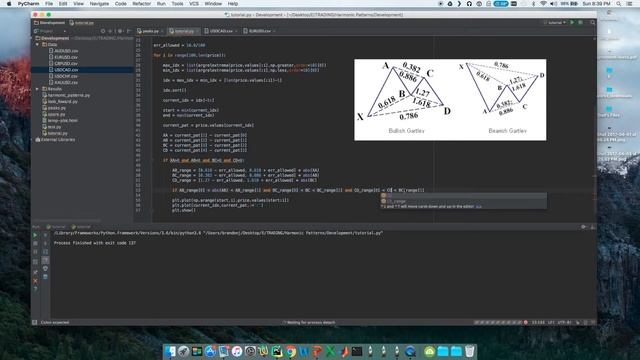Rerun program with green play icon in Run panel
The width and height of the screenshot is (640, 360).
point(35,235)
